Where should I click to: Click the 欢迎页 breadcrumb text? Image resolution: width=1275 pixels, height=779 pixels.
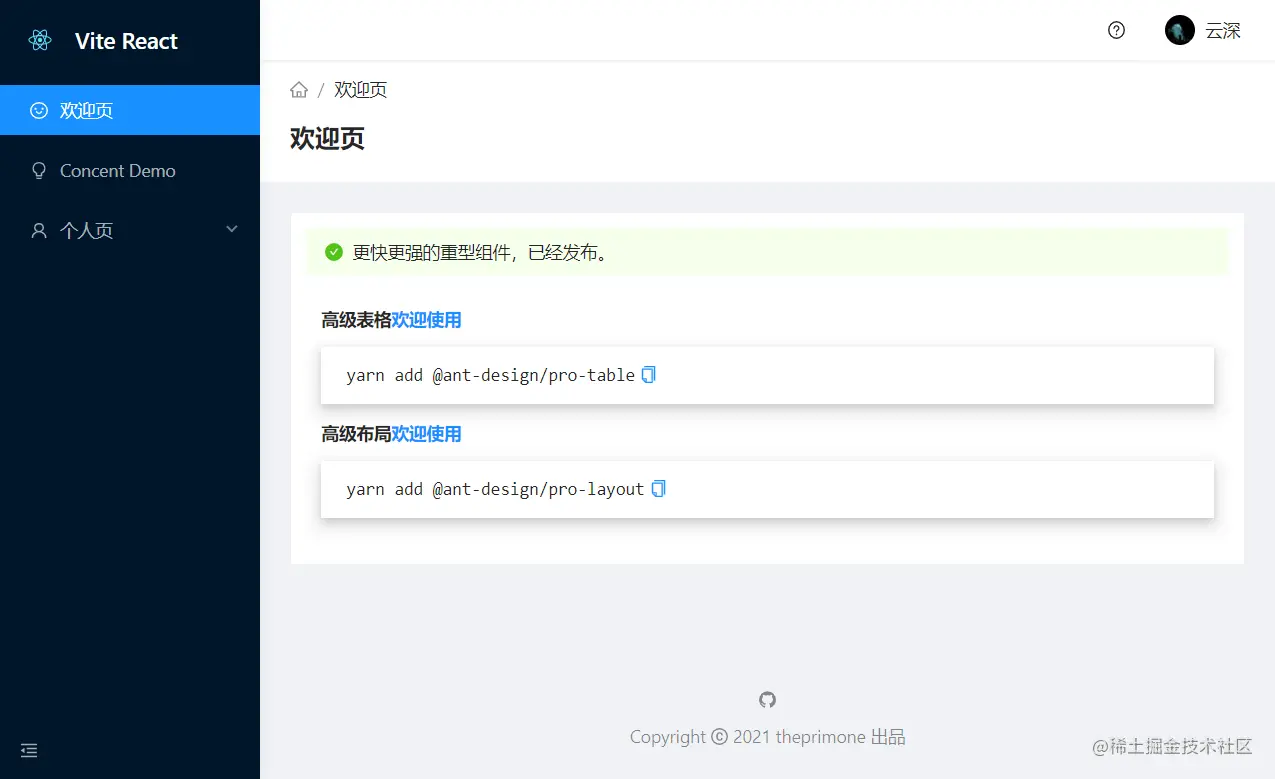tap(360, 90)
